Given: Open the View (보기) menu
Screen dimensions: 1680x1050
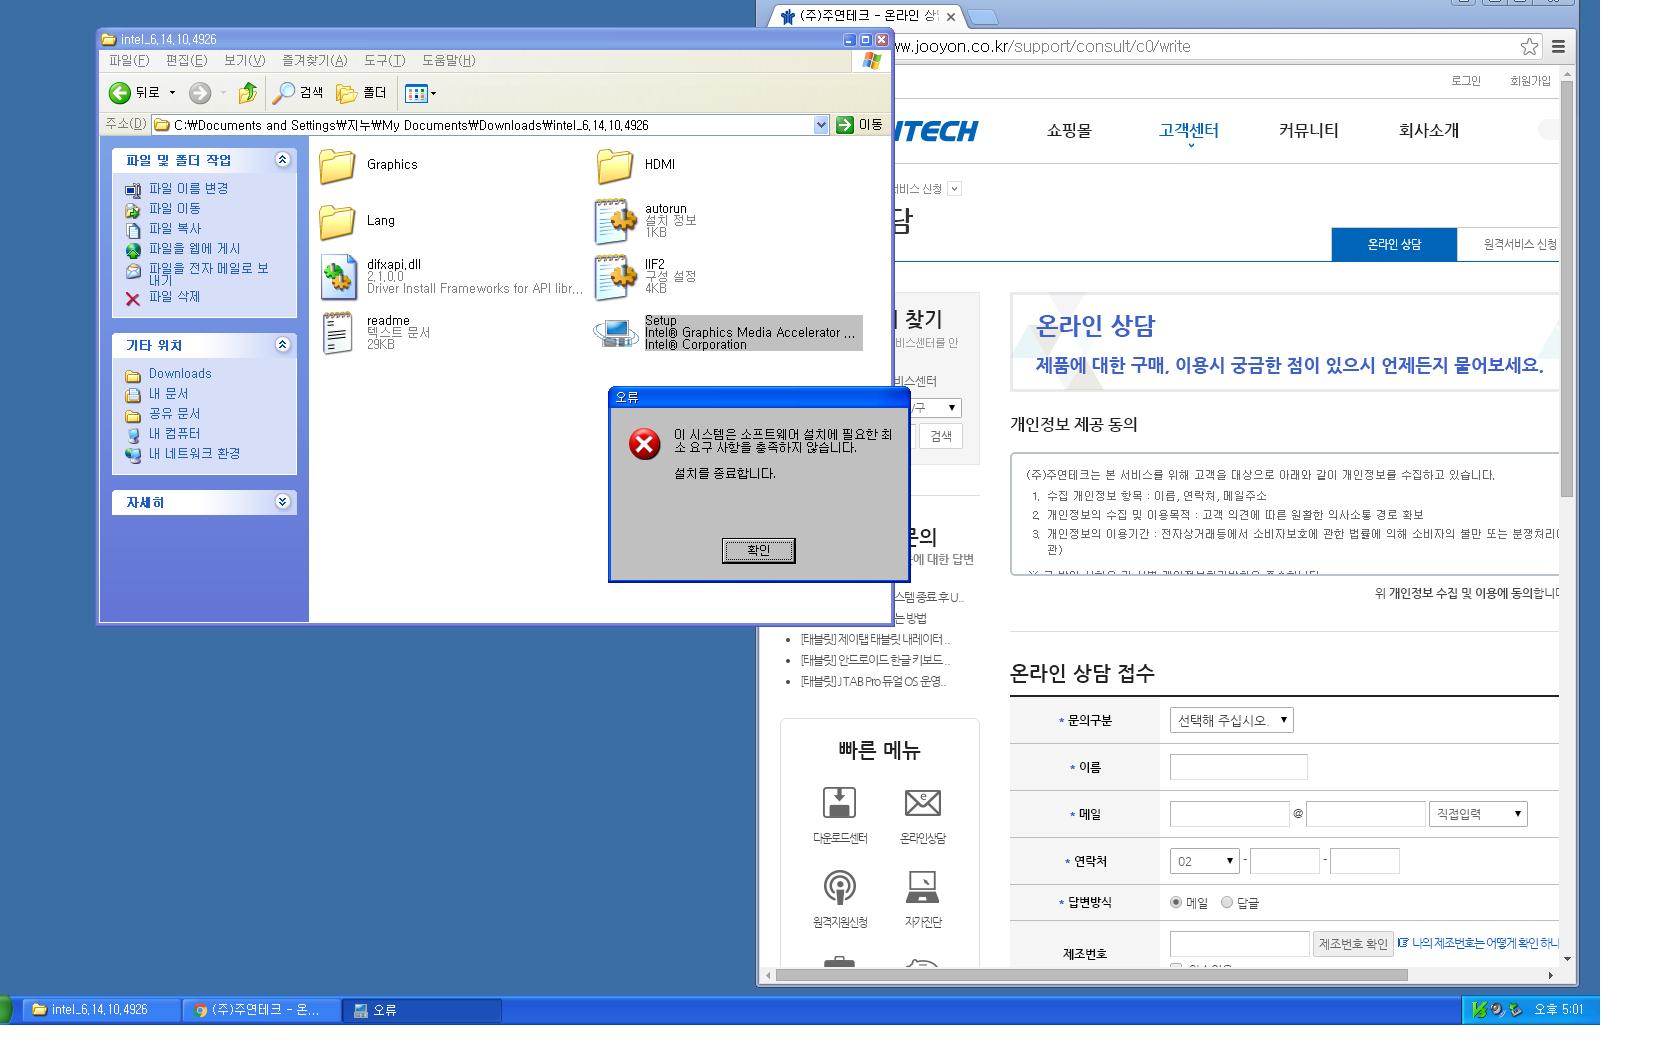Looking at the screenshot, I should (244, 61).
